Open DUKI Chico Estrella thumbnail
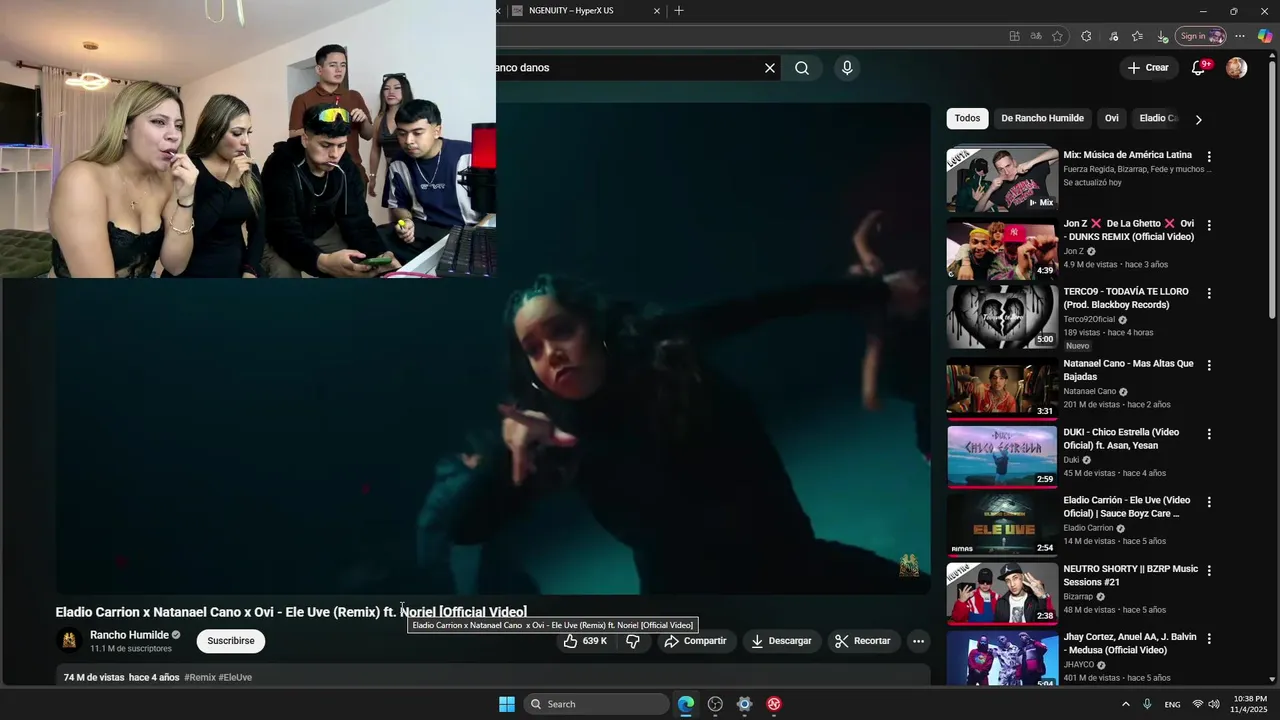The image size is (1280, 720). pyautogui.click(x=1002, y=457)
